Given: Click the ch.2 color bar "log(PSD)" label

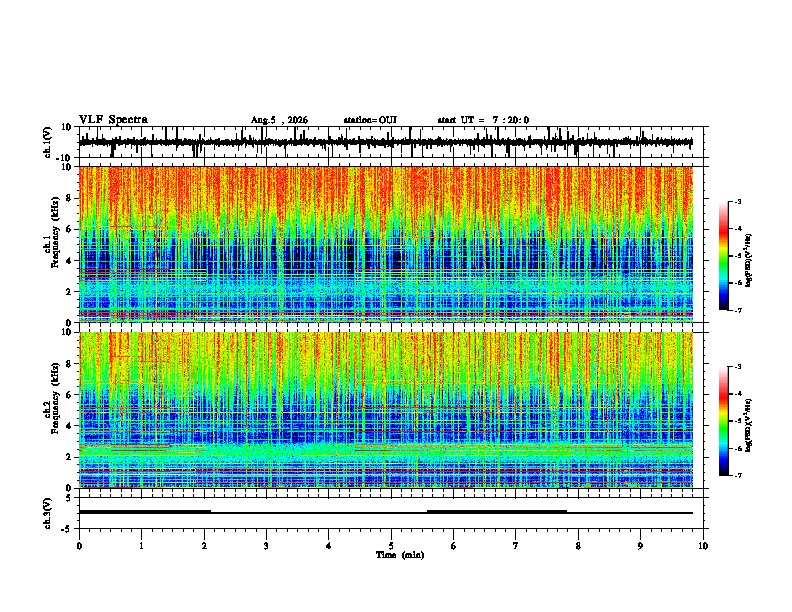Looking at the screenshot, I should pyautogui.click(x=749, y=426).
